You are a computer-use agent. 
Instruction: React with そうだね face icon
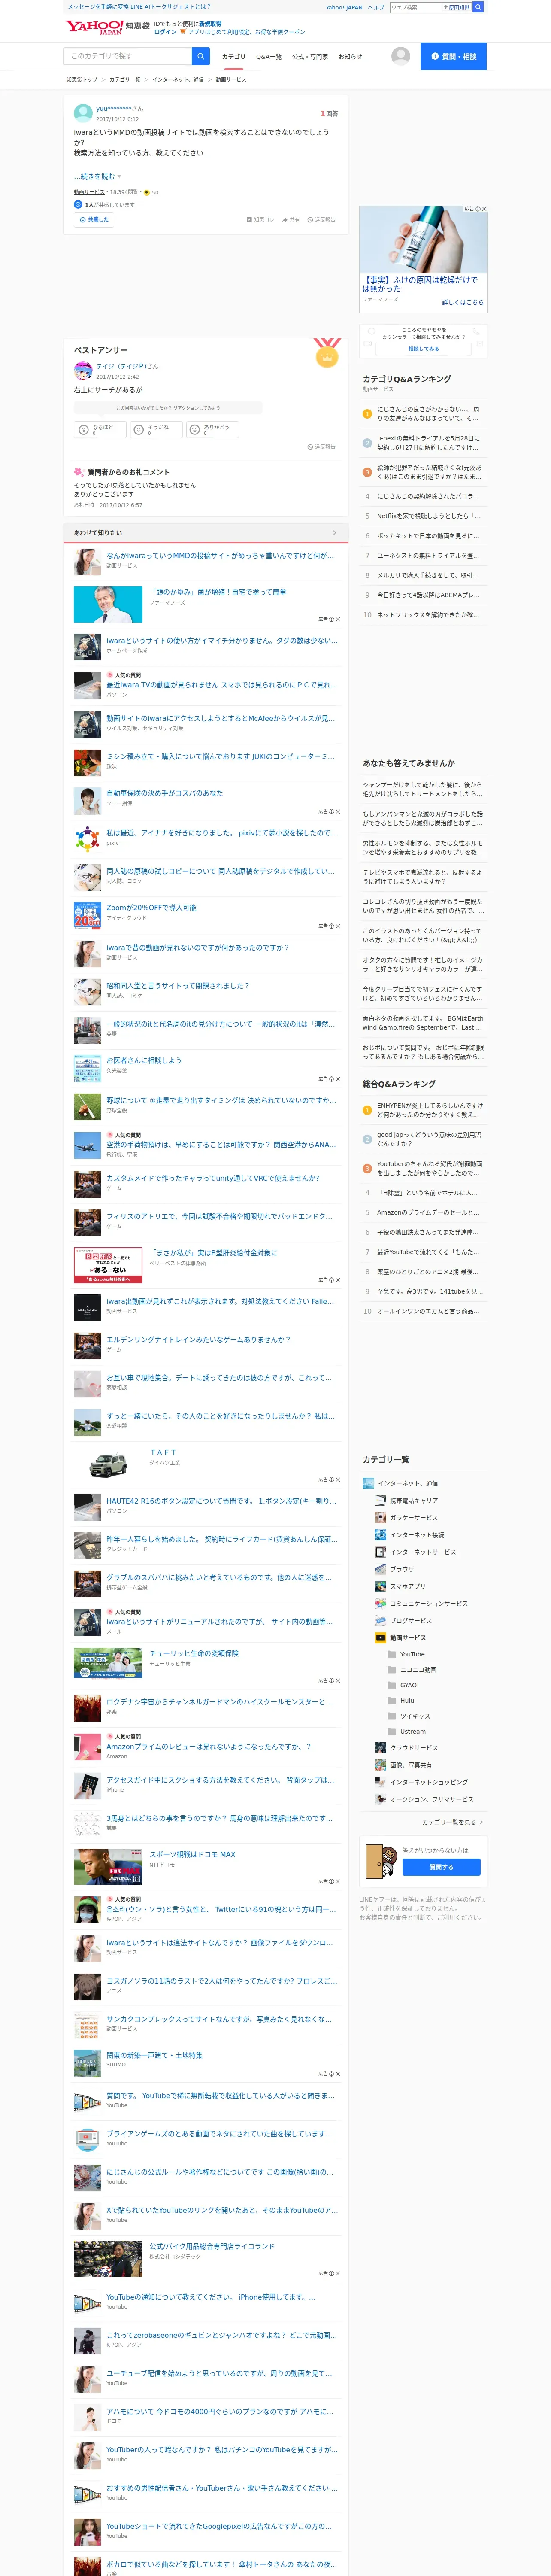click(x=140, y=430)
